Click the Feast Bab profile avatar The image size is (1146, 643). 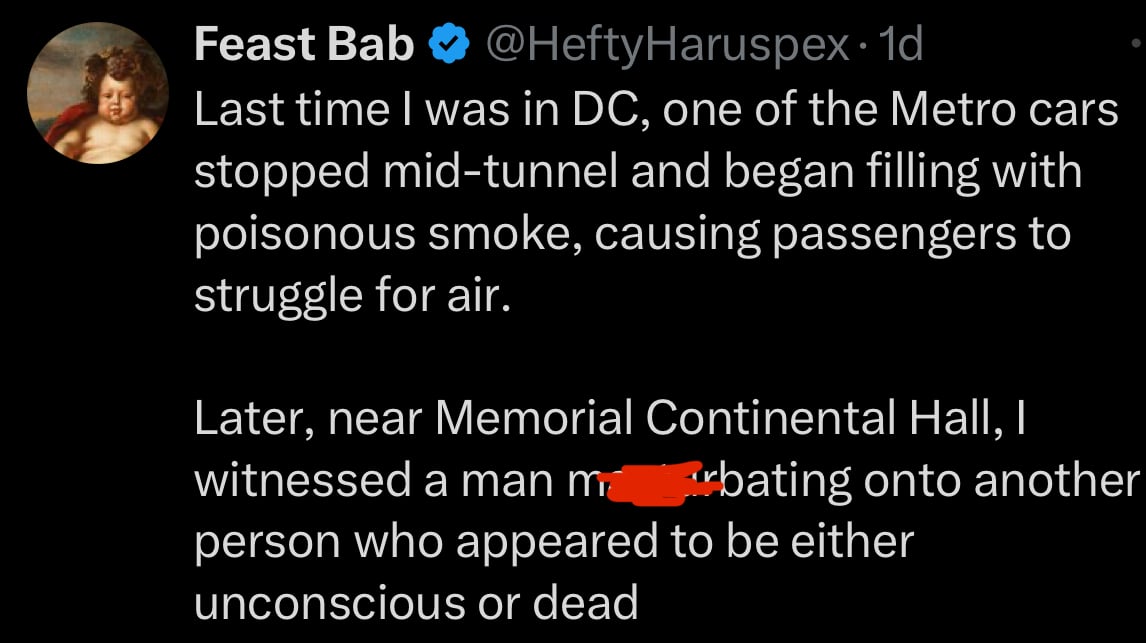click(97, 93)
